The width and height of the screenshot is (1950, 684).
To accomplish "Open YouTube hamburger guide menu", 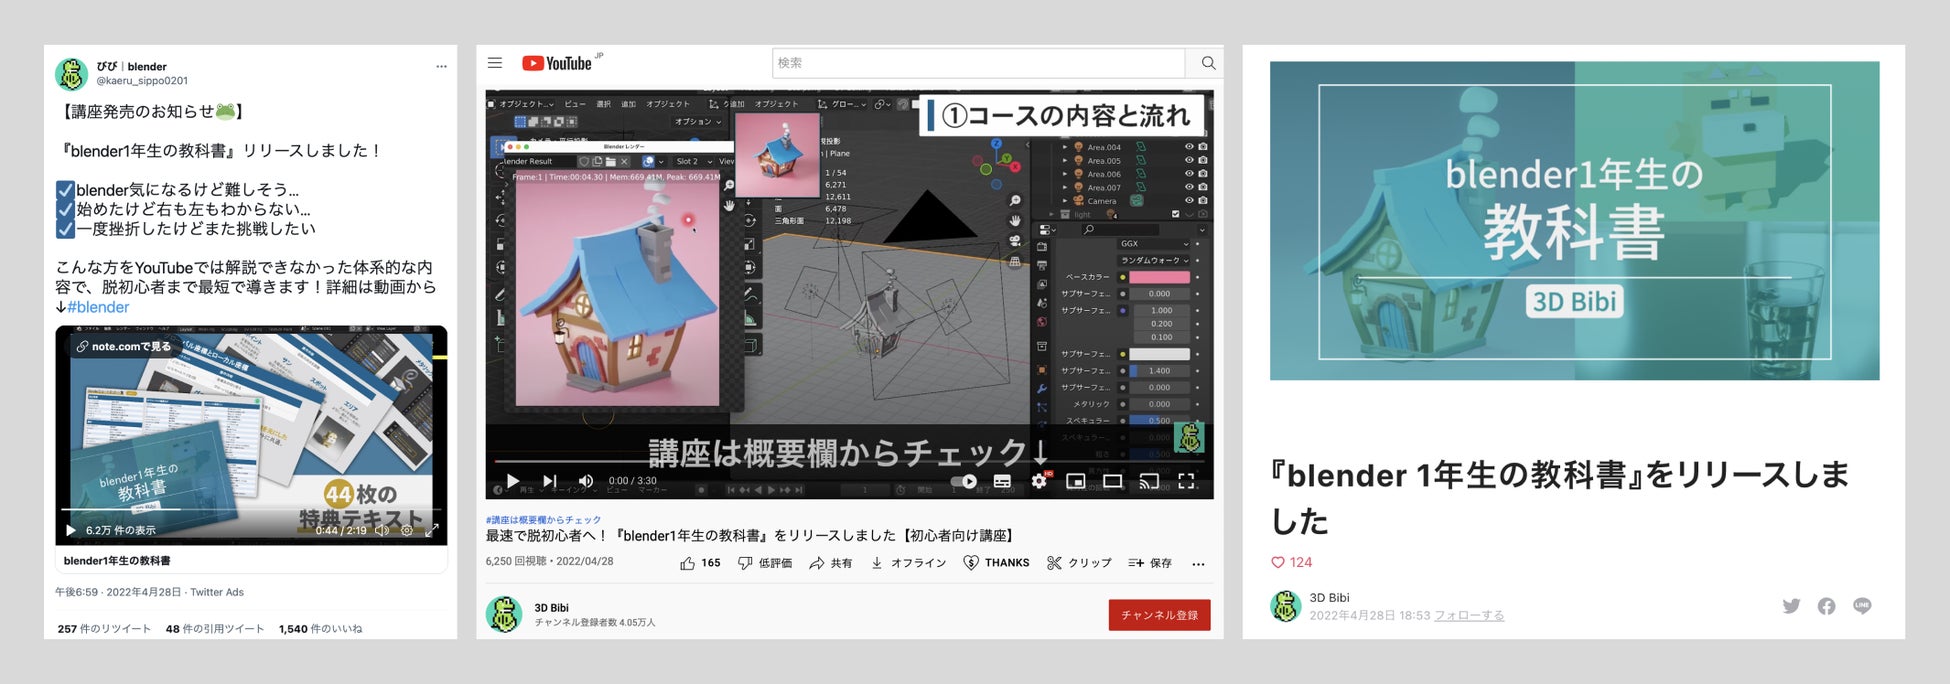I will 494,63.
